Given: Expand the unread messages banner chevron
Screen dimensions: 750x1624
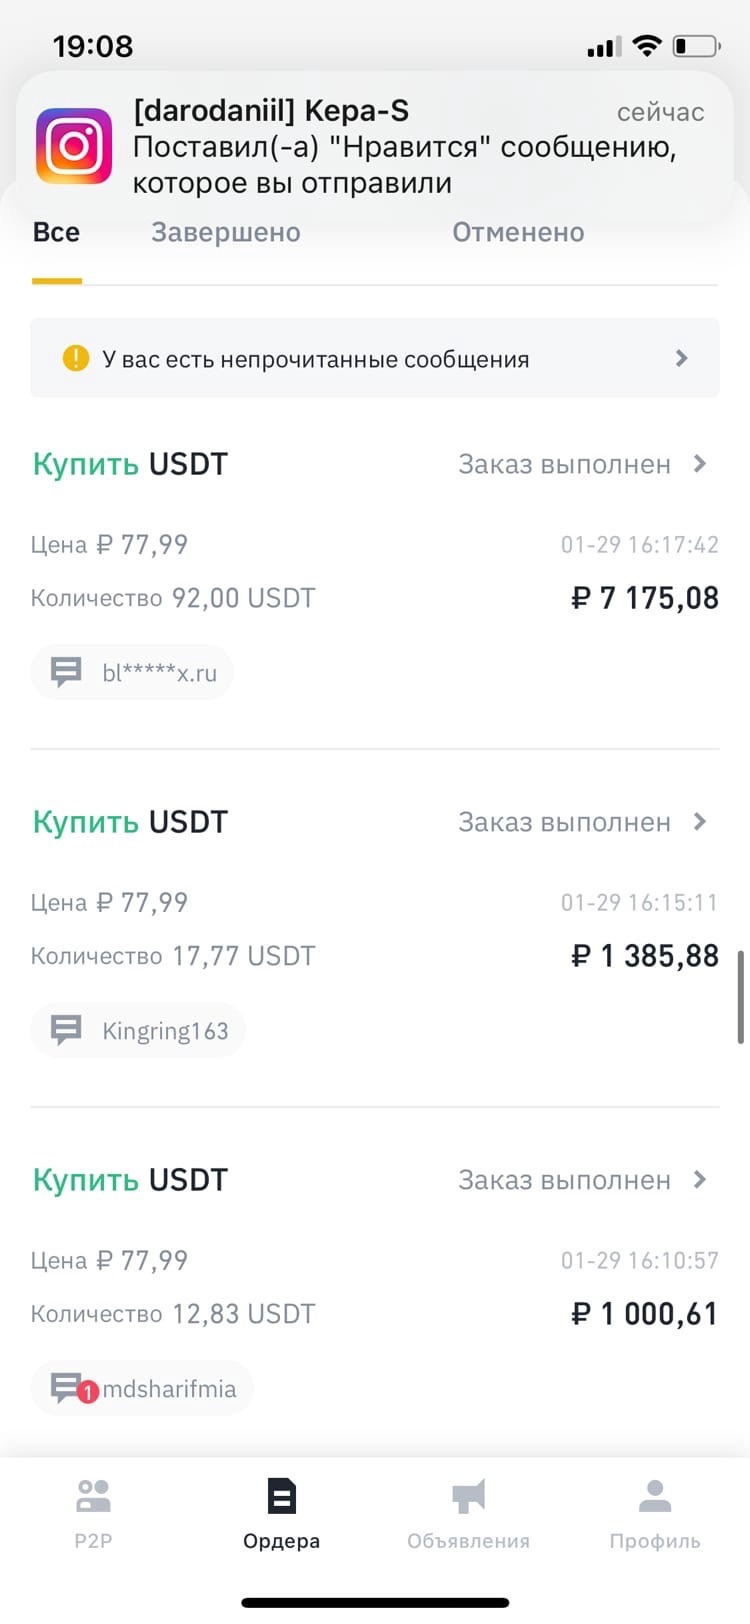Looking at the screenshot, I should coord(682,358).
